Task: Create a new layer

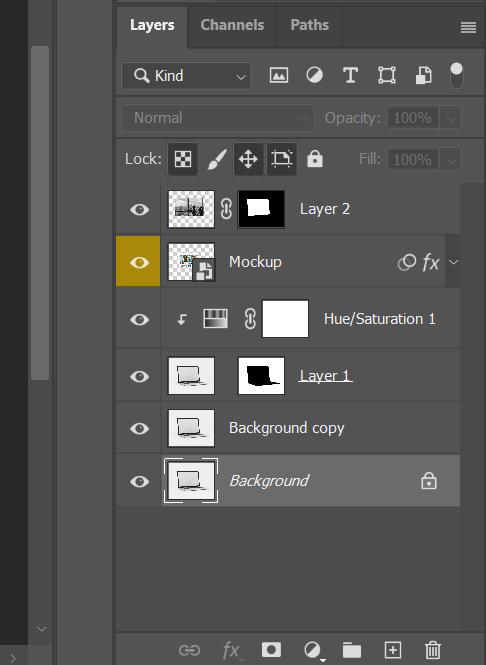Action: pyautogui.click(x=393, y=650)
